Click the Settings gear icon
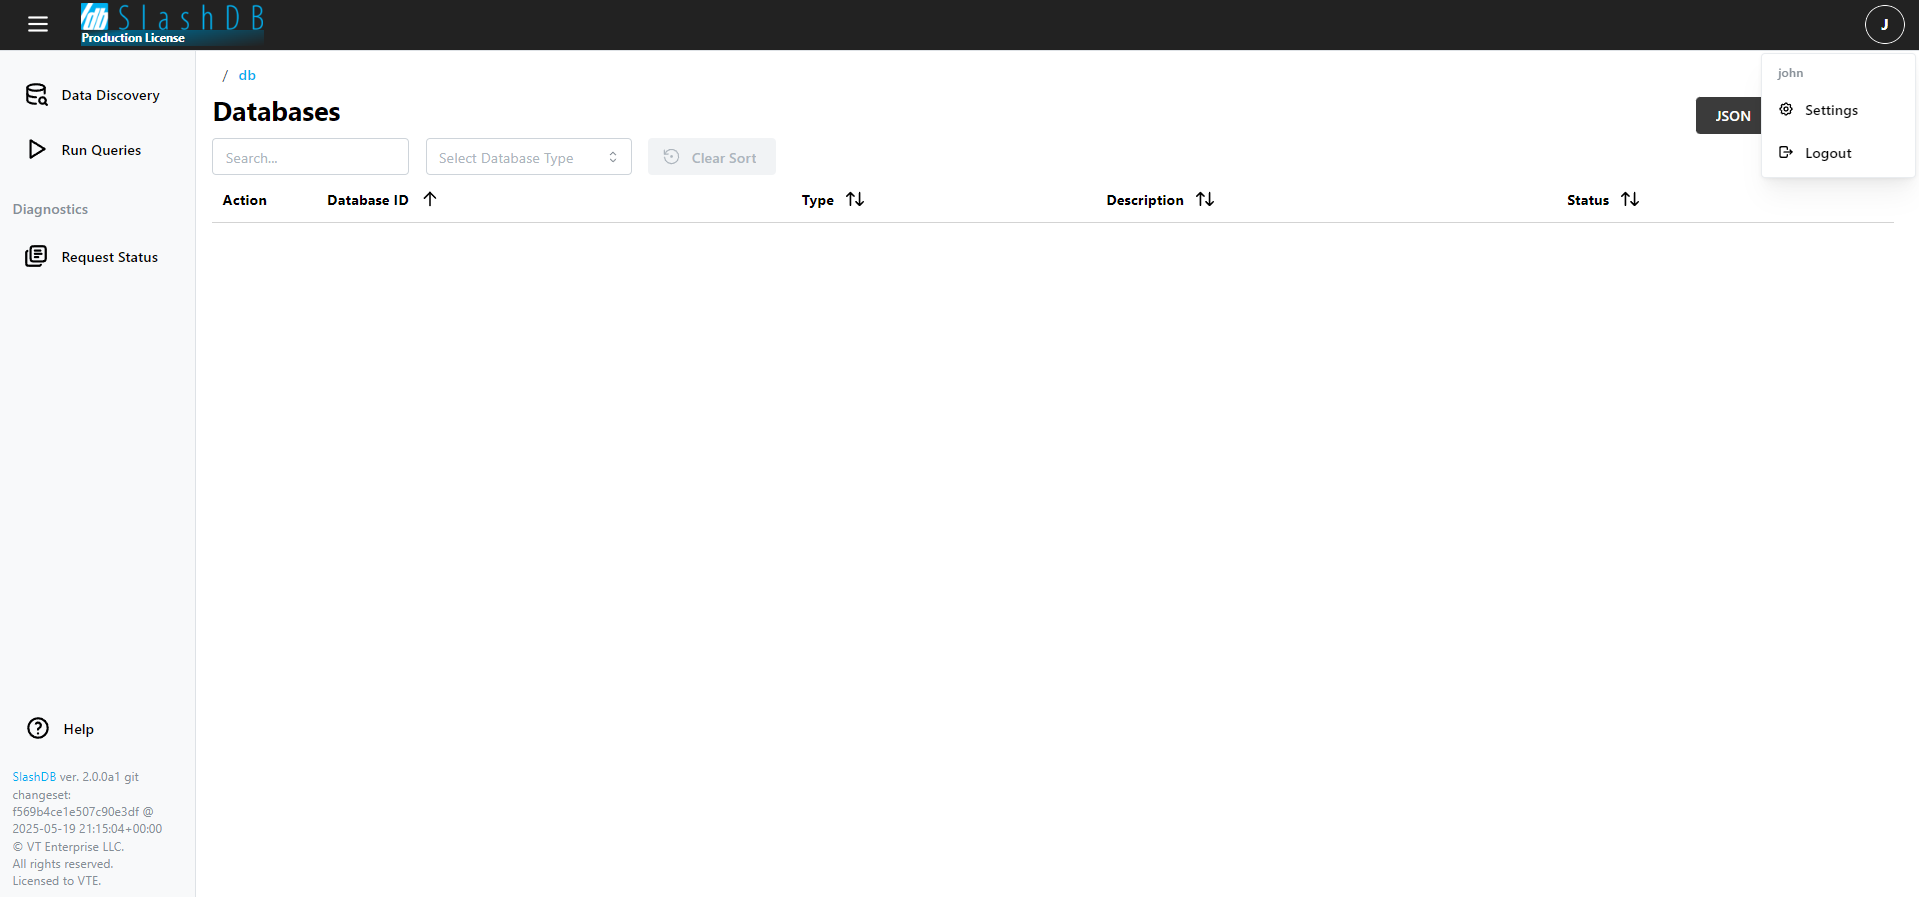The image size is (1919, 897). 1786,110
